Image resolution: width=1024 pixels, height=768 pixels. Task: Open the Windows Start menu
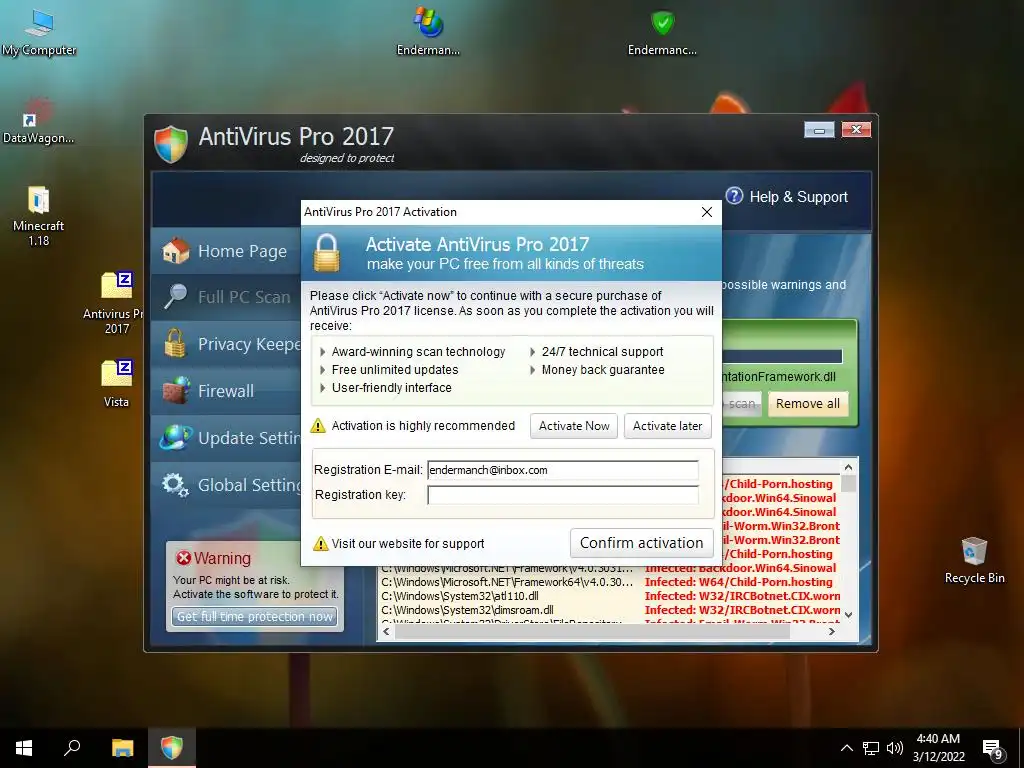point(24,748)
